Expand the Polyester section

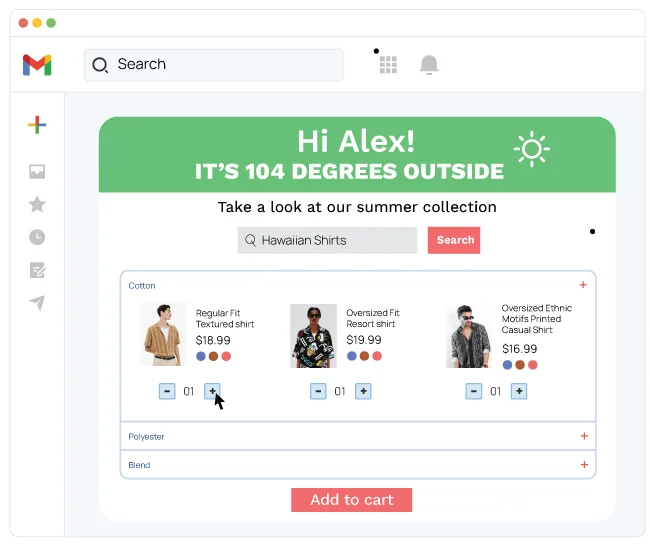pyautogui.click(x=584, y=436)
